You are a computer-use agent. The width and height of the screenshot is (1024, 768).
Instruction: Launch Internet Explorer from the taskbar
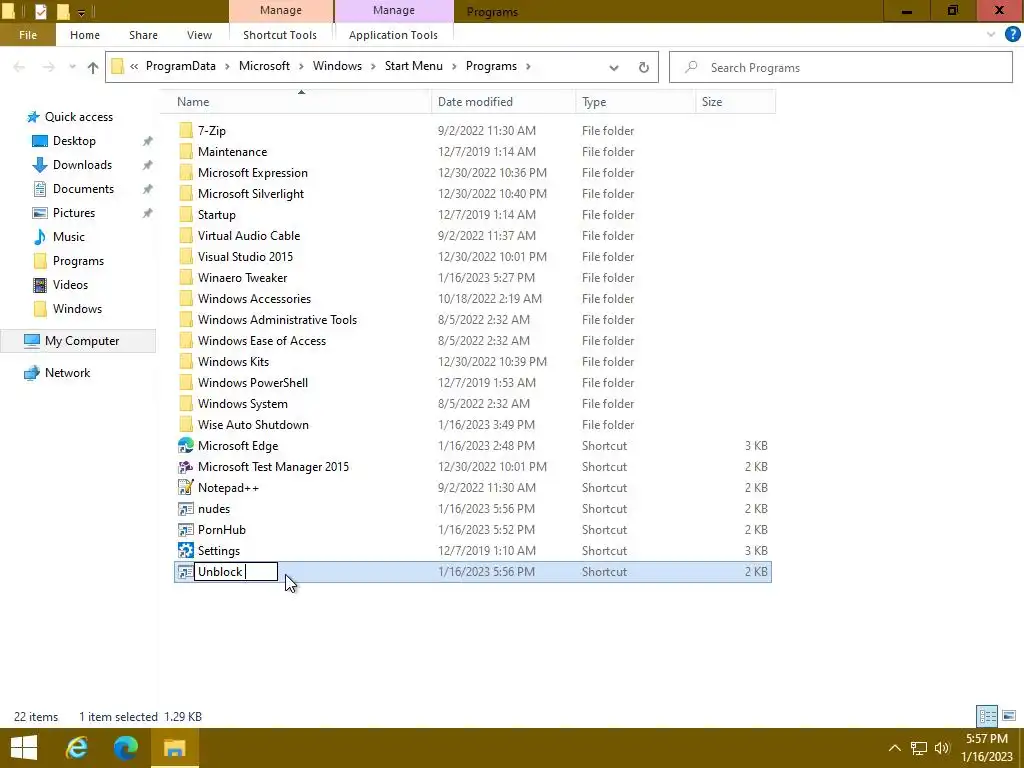tap(76, 748)
